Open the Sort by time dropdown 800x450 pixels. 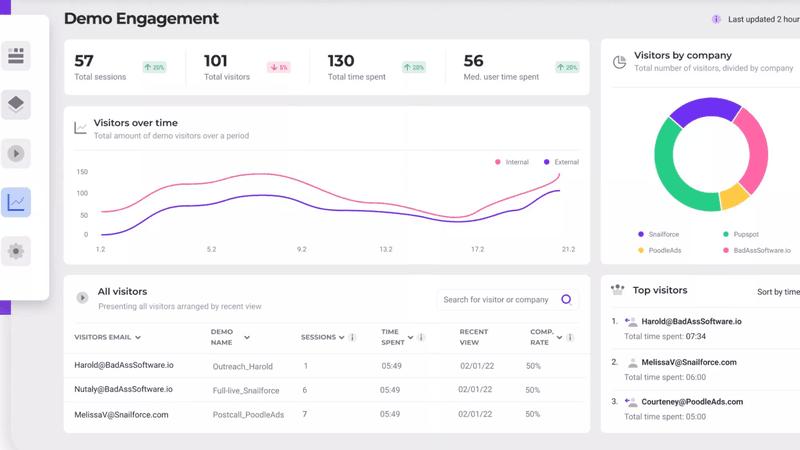777,292
